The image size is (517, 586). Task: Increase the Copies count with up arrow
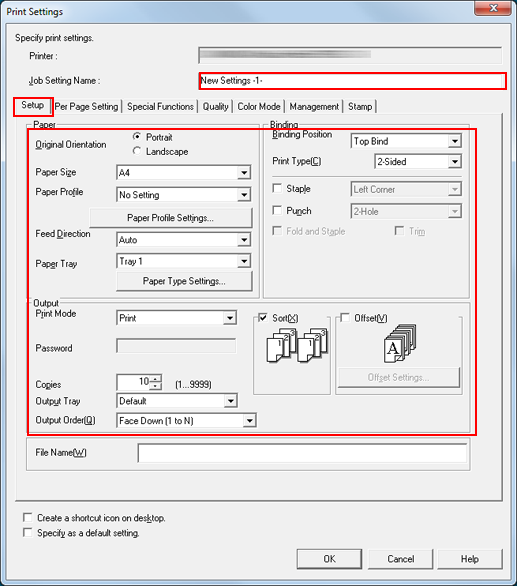(x=156, y=378)
